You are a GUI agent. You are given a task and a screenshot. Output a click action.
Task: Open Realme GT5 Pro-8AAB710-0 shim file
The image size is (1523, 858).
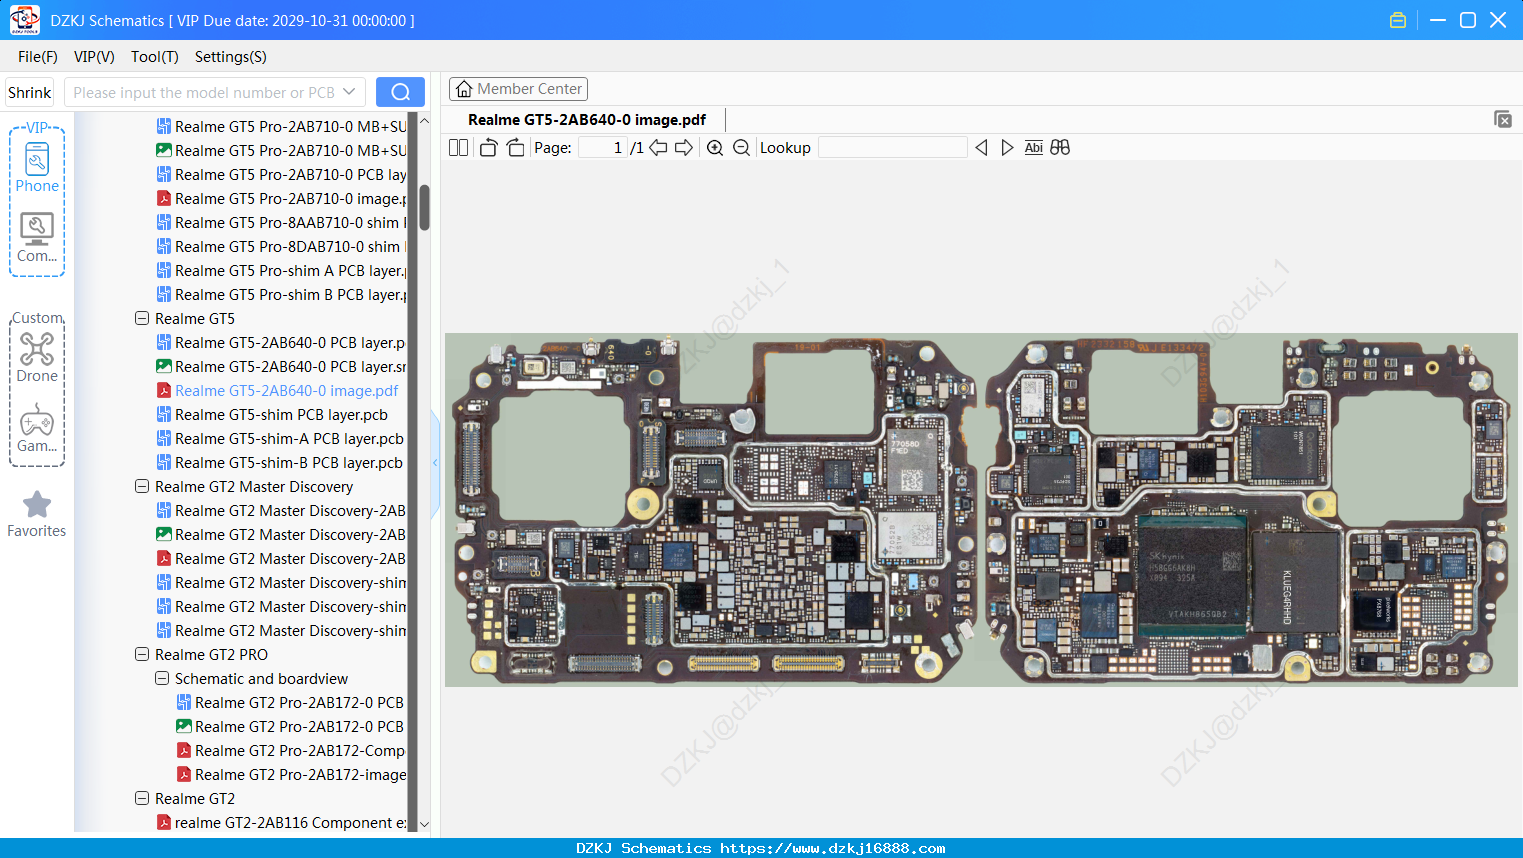point(282,222)
